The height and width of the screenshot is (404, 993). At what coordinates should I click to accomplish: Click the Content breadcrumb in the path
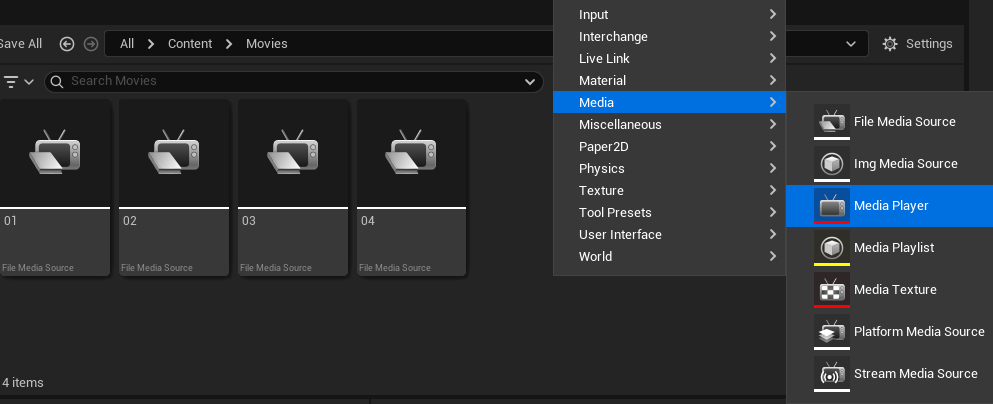pyautogui.click(x=190, y=44)
